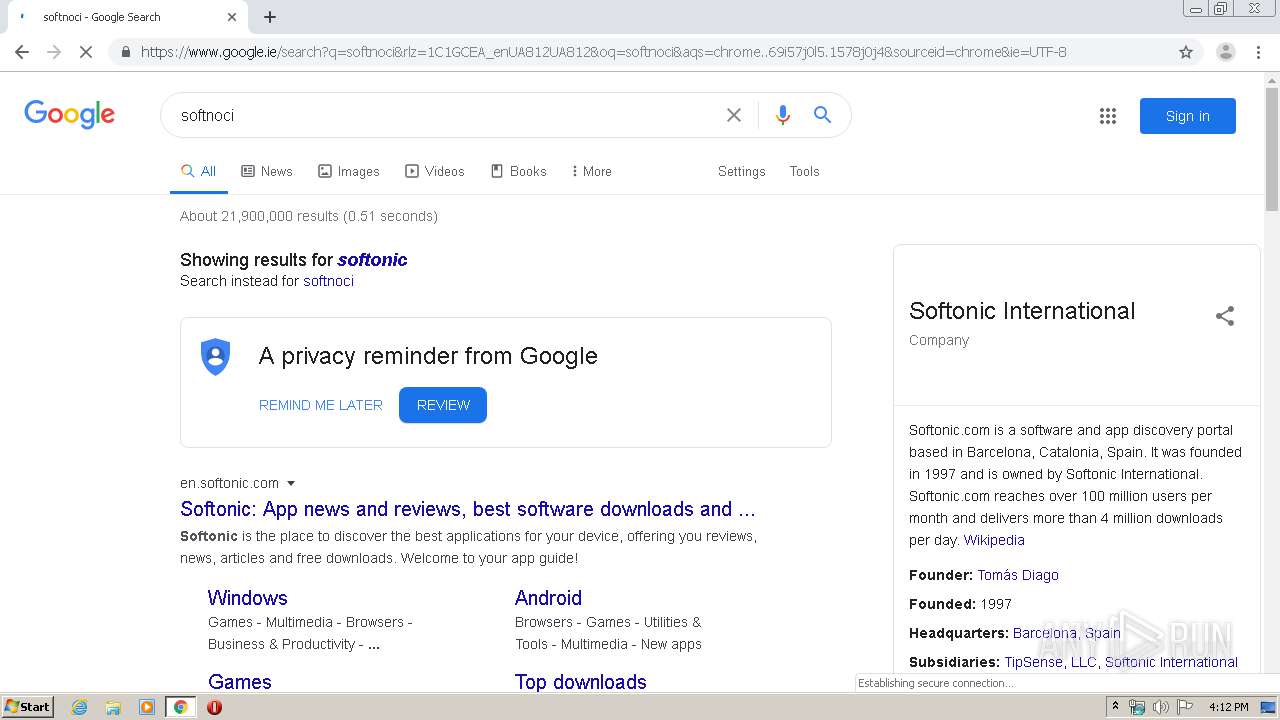Open Chrome three-dot menu
1280x720 pixels.
pyautogui.click(x=1258, y=52)
